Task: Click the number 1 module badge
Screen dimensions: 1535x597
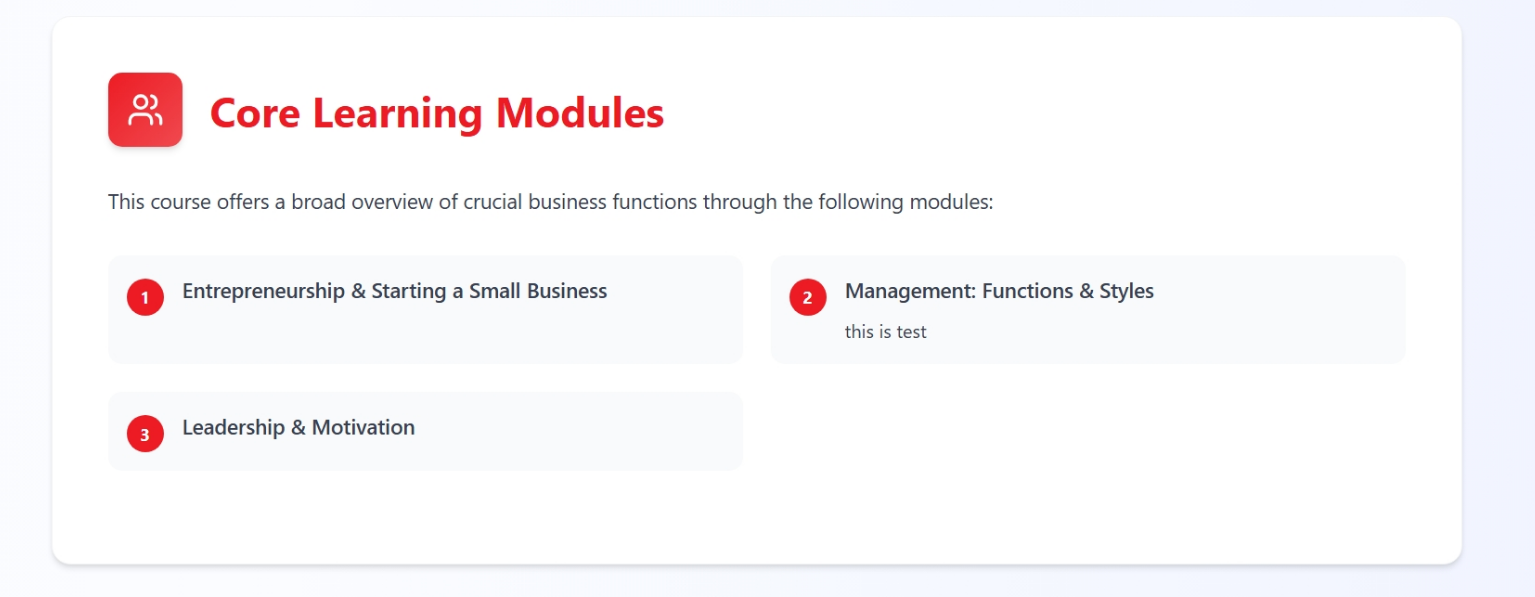Action: coord(145,297)
